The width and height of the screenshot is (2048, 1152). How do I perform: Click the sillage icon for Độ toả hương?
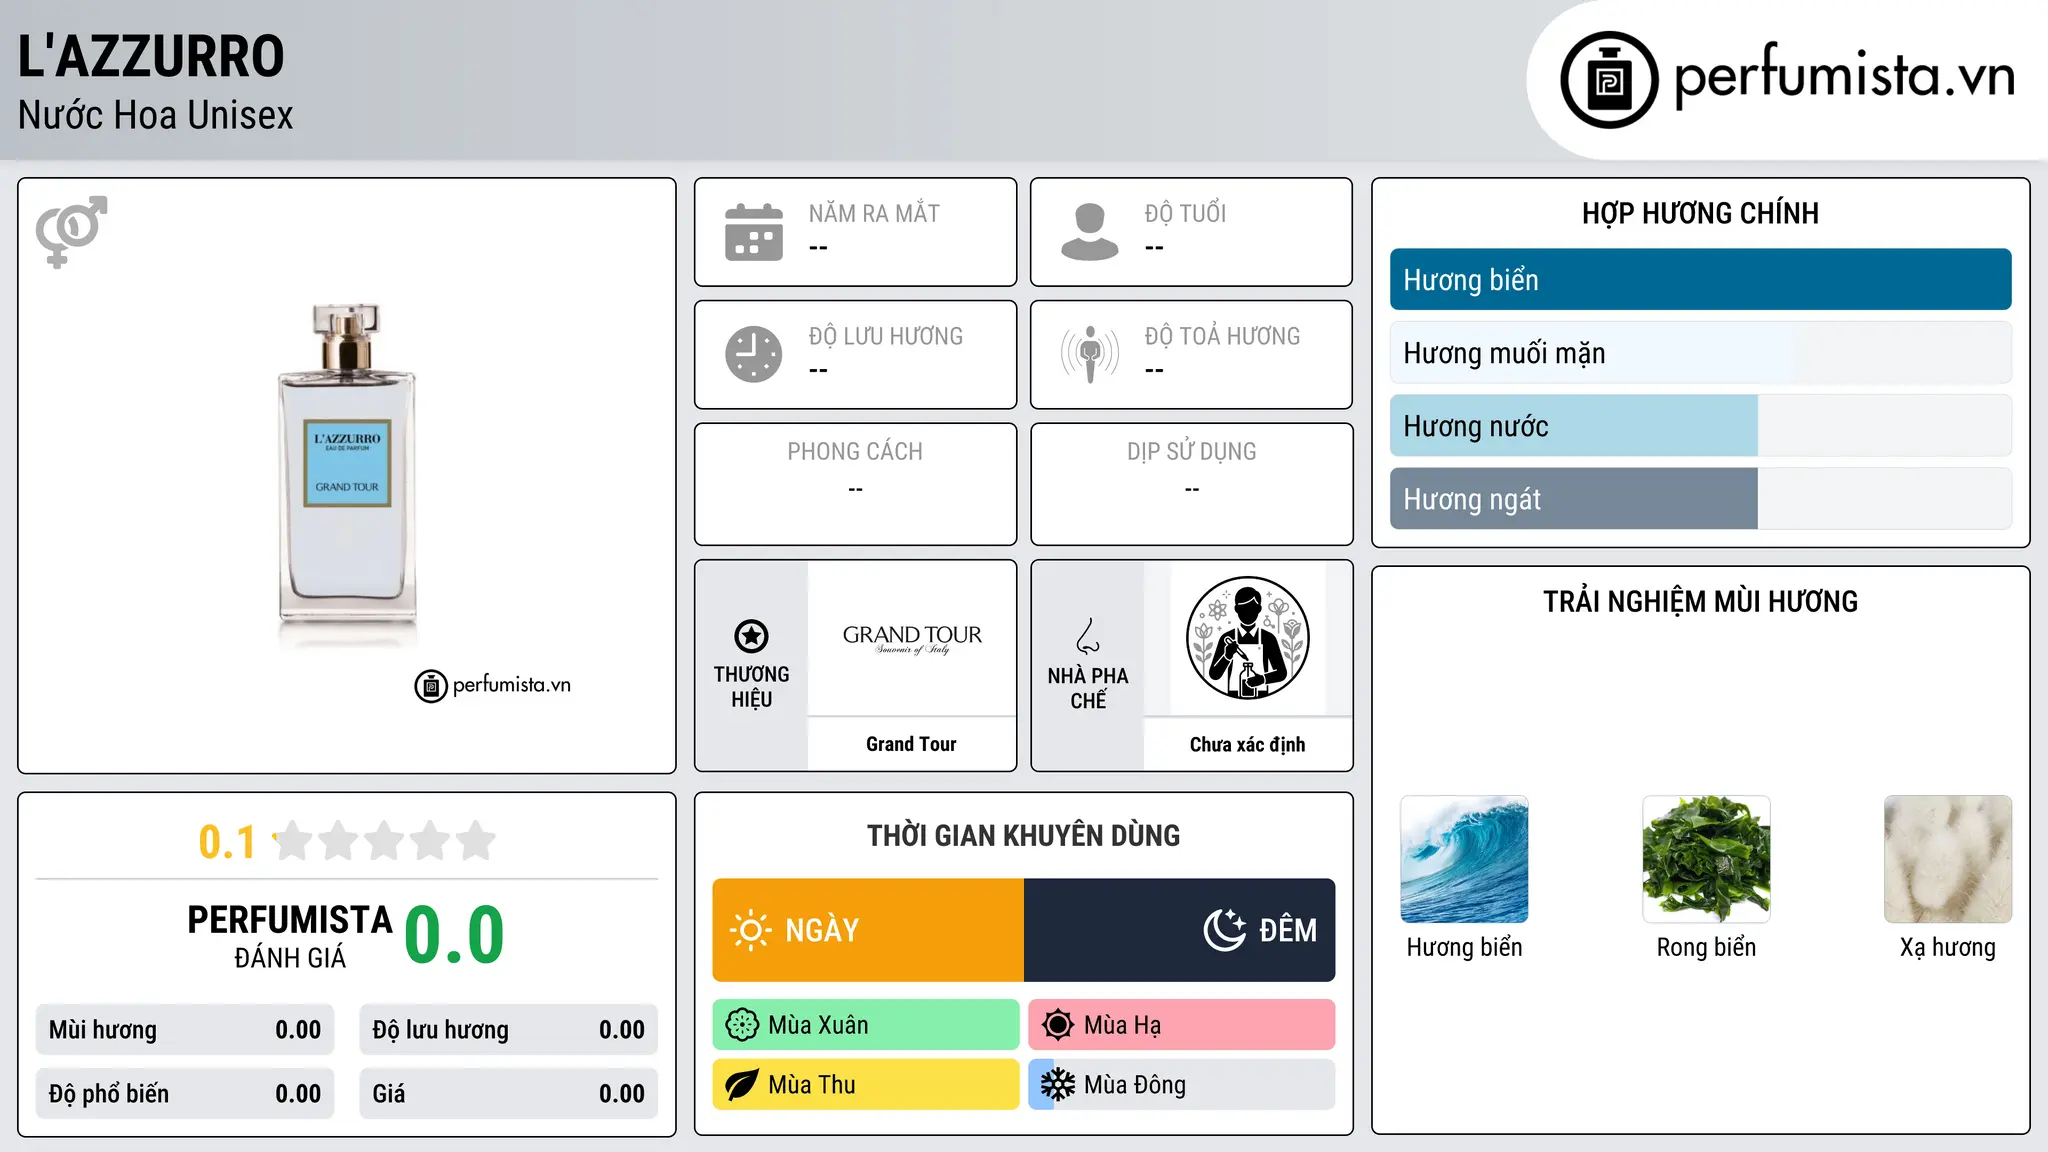(x=1089, y=354)
